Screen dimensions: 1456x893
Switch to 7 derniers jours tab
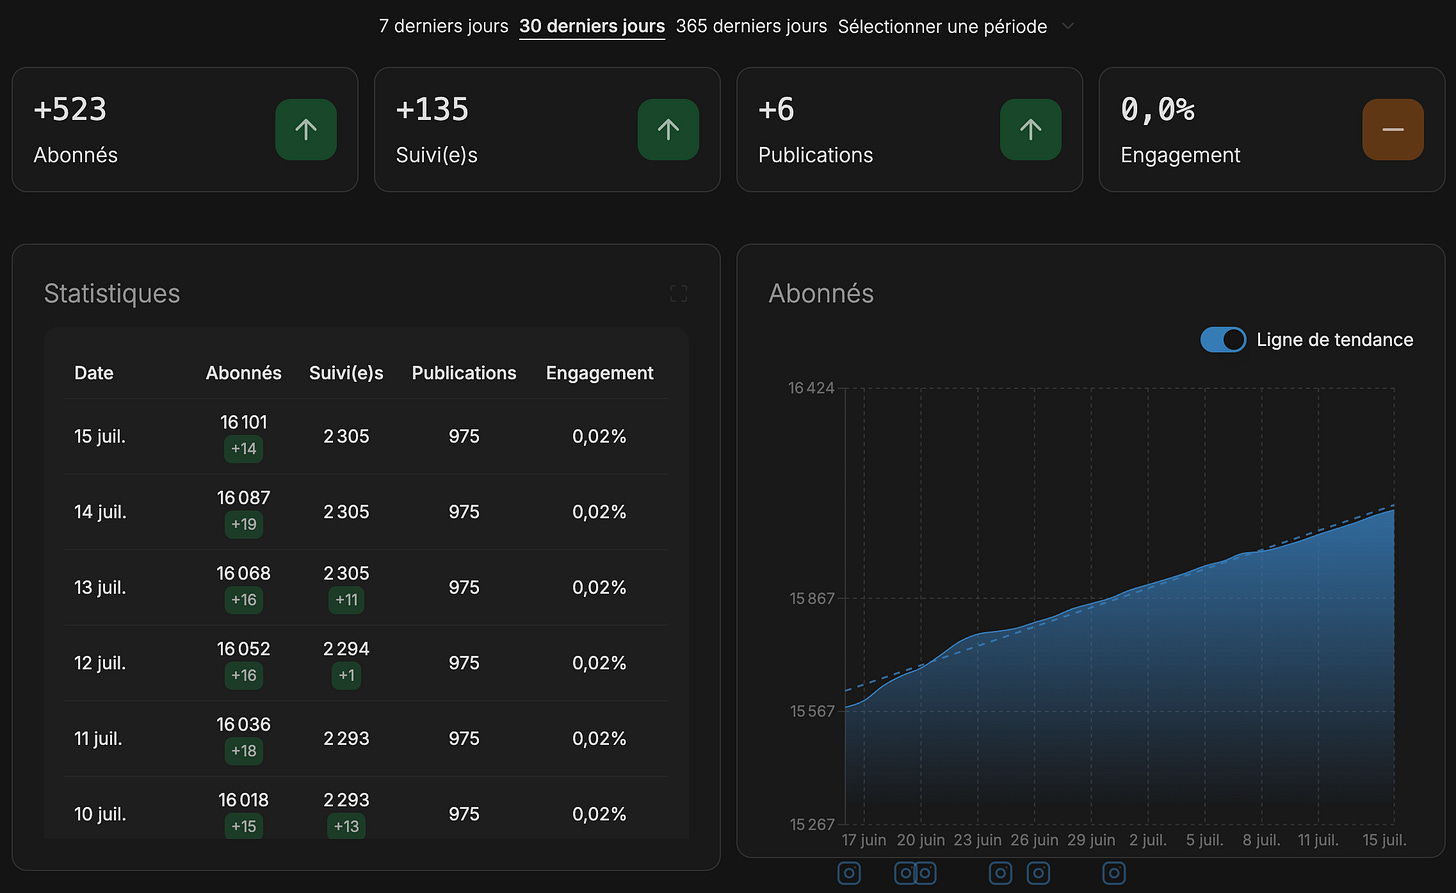coord(443,26)
